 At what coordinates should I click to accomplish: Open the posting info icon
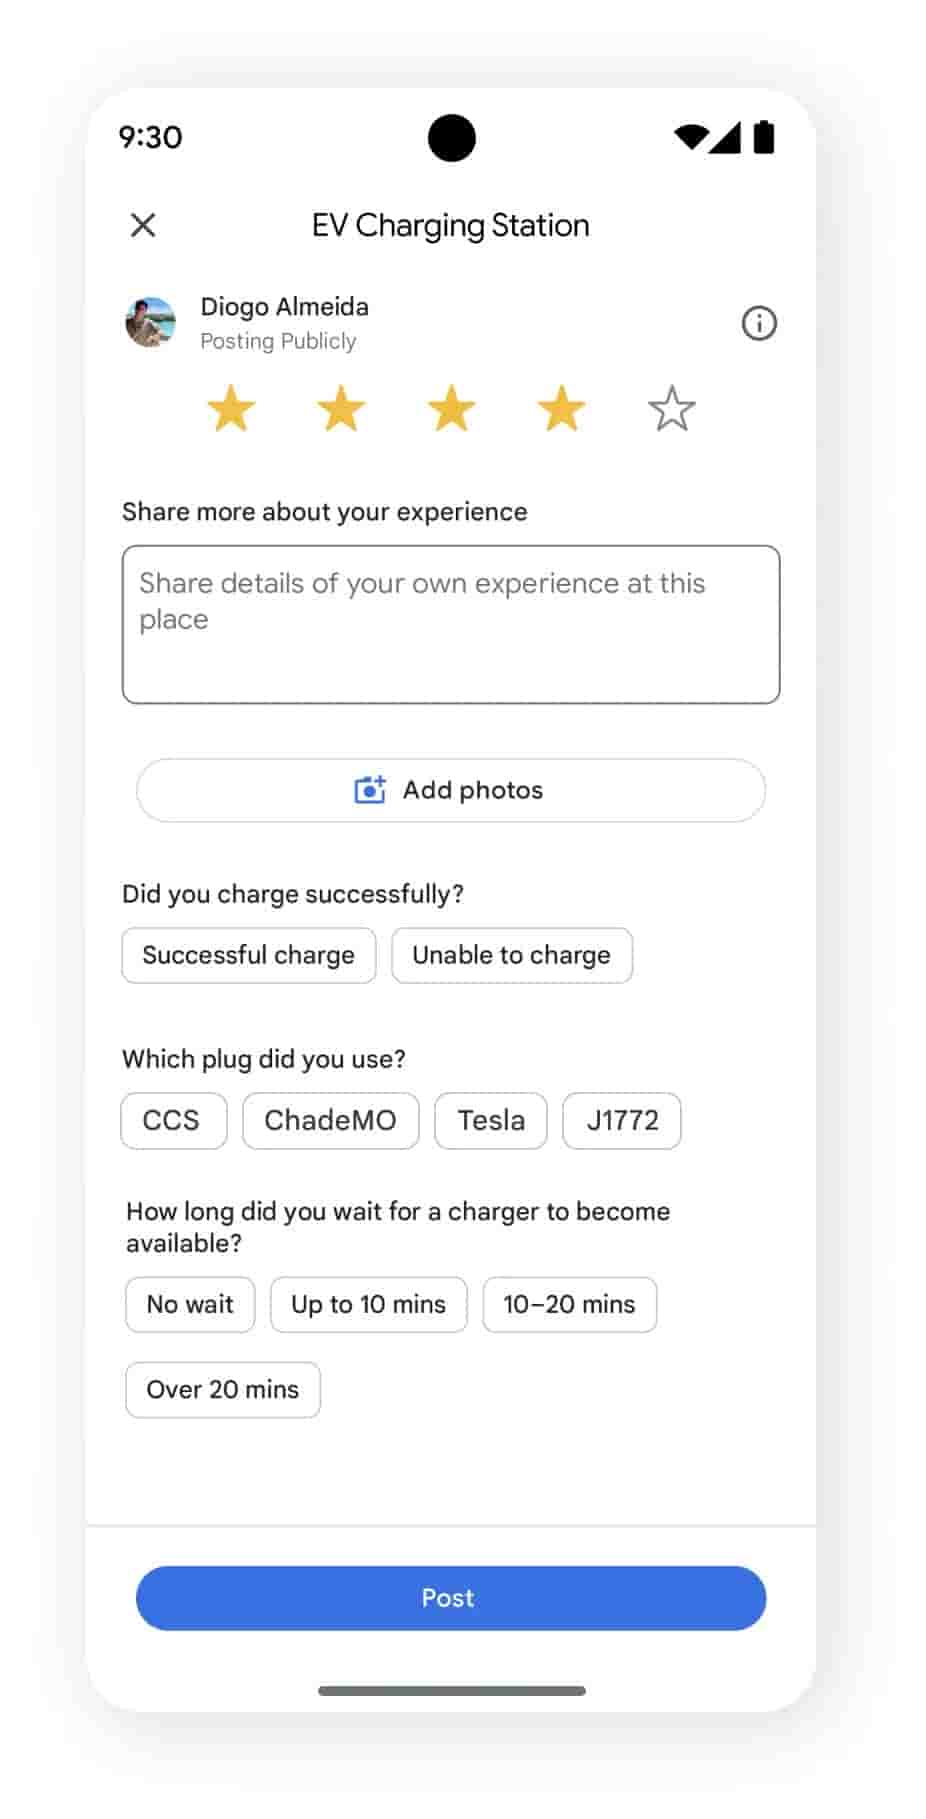[x=759, y=323]
